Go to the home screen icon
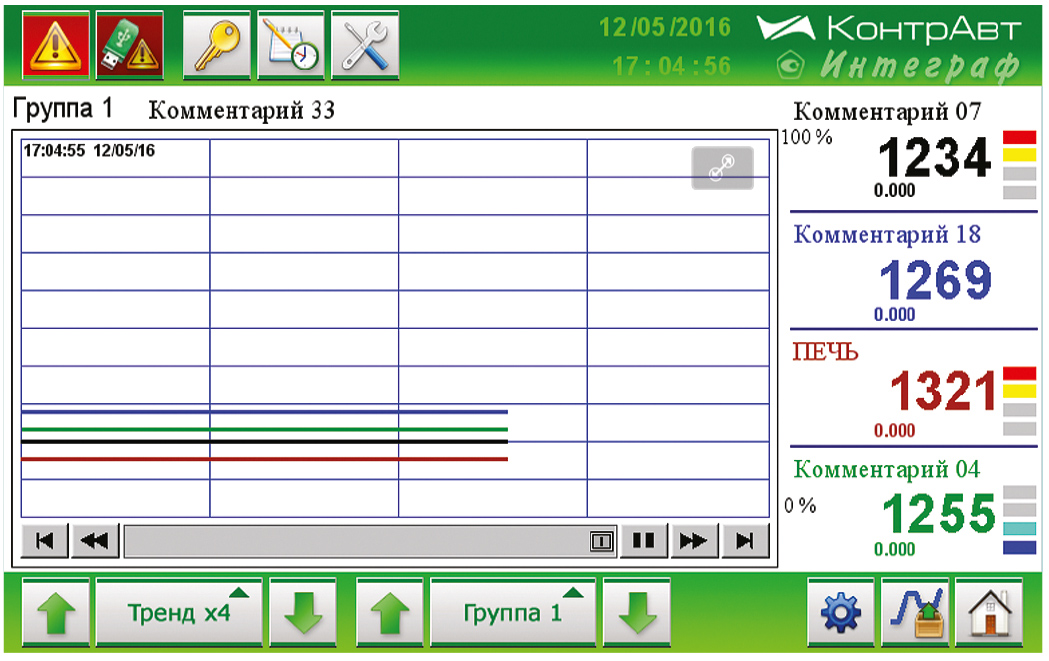This screenshot has width=1049, height=661. 988,611
